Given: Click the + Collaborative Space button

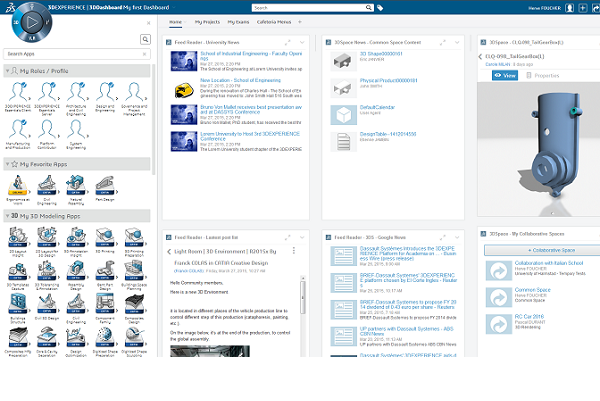Looking at the screenshot, I should tap(543, 250).
